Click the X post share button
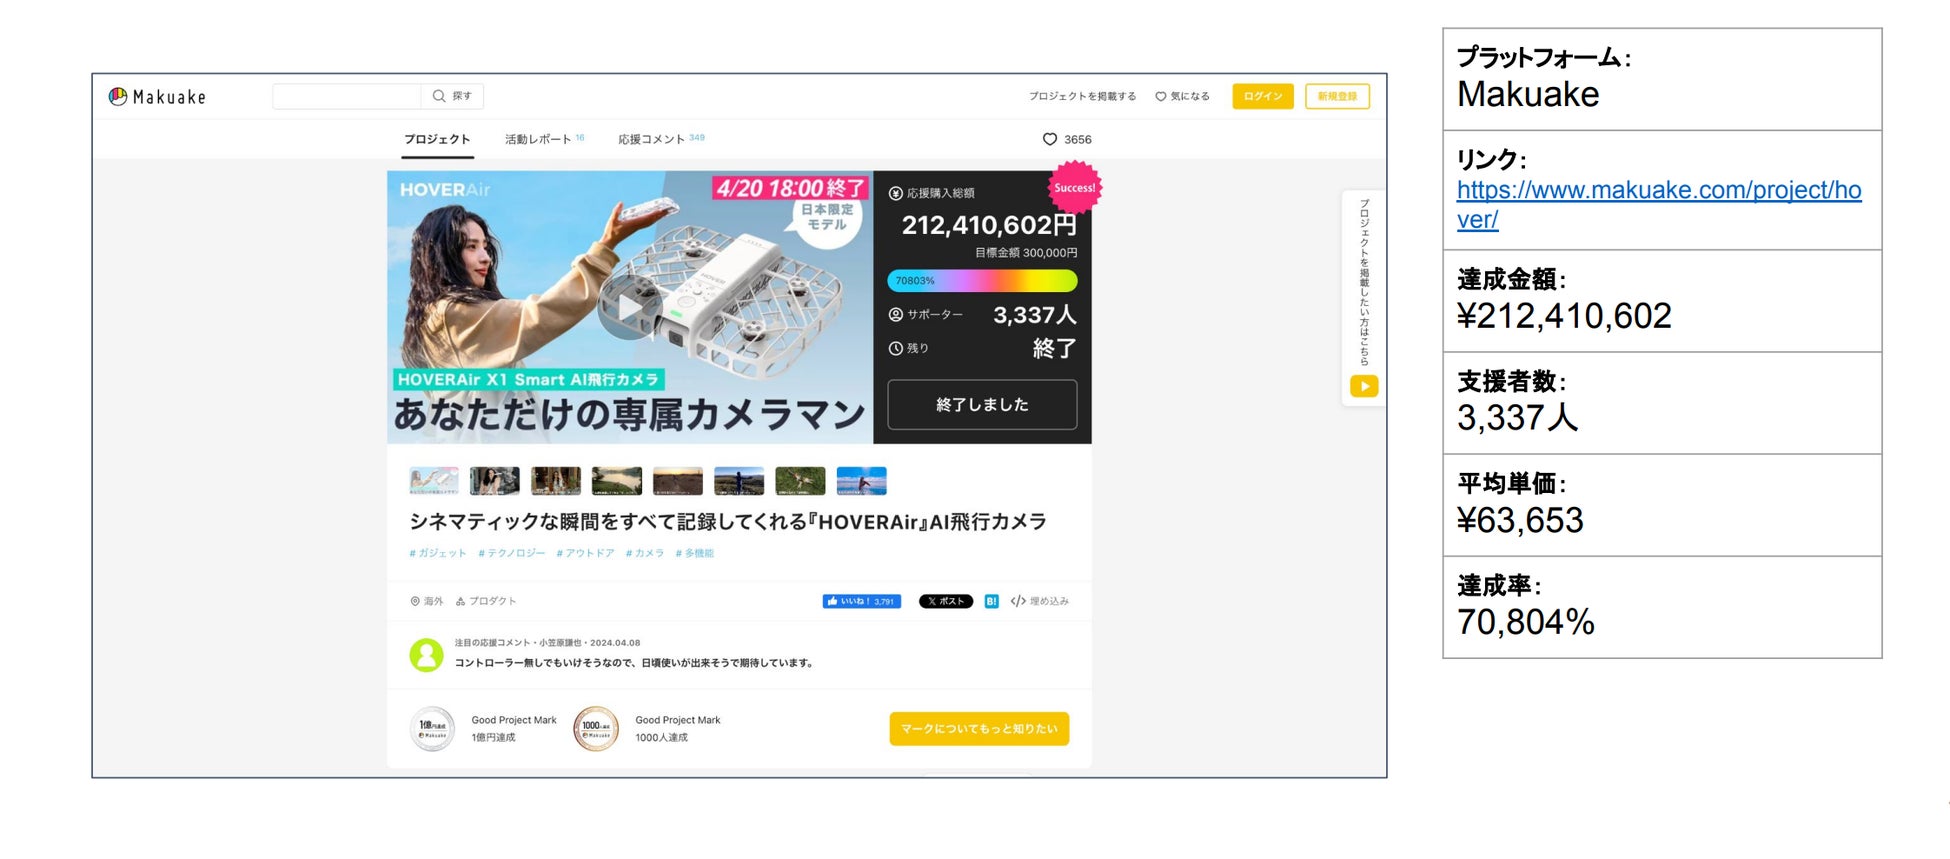The width and height of the screenshot is (1950, 859). (x=945, y=601)
